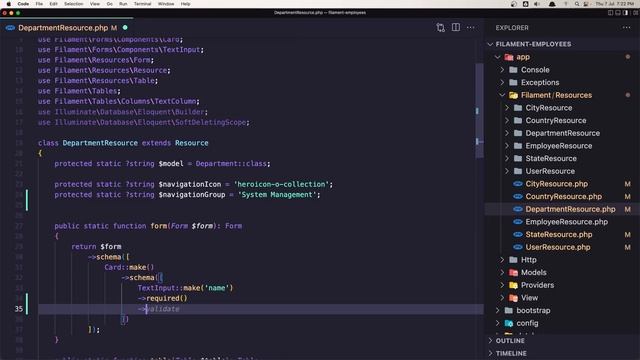
Task: Open editor More Actions ellipsis
Action: pos(471,28)
